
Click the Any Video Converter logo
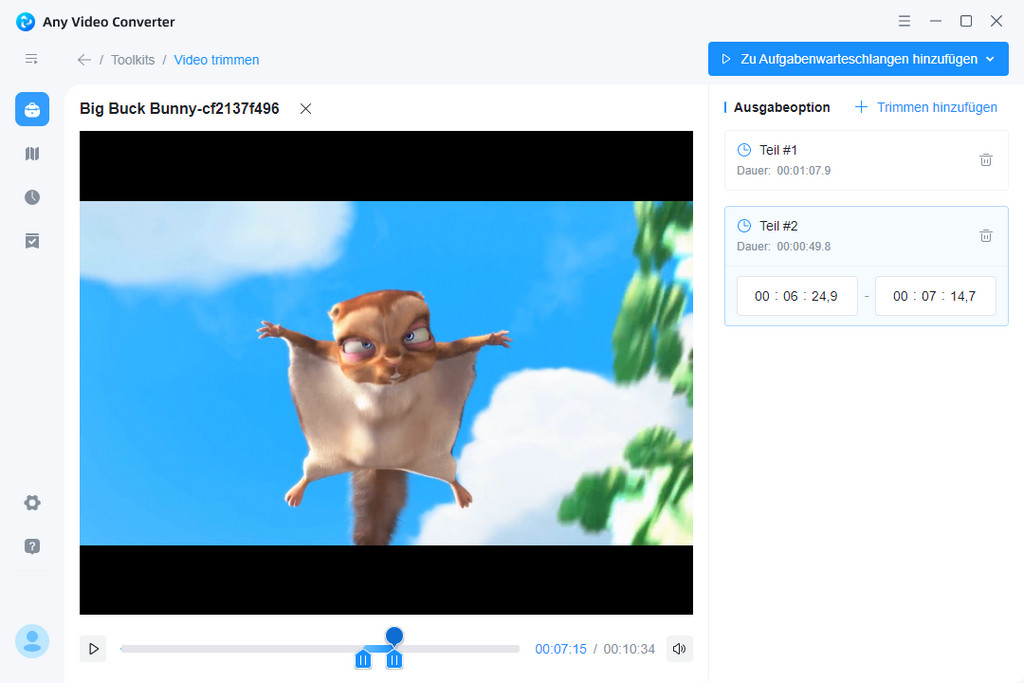click(25, 22)
